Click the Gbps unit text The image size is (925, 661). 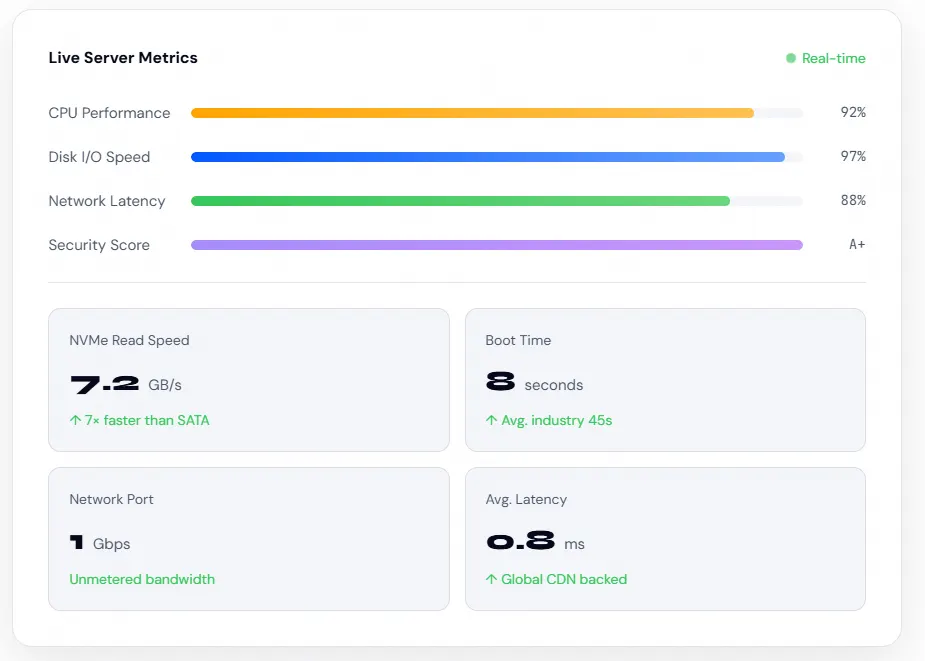point(111,544)
